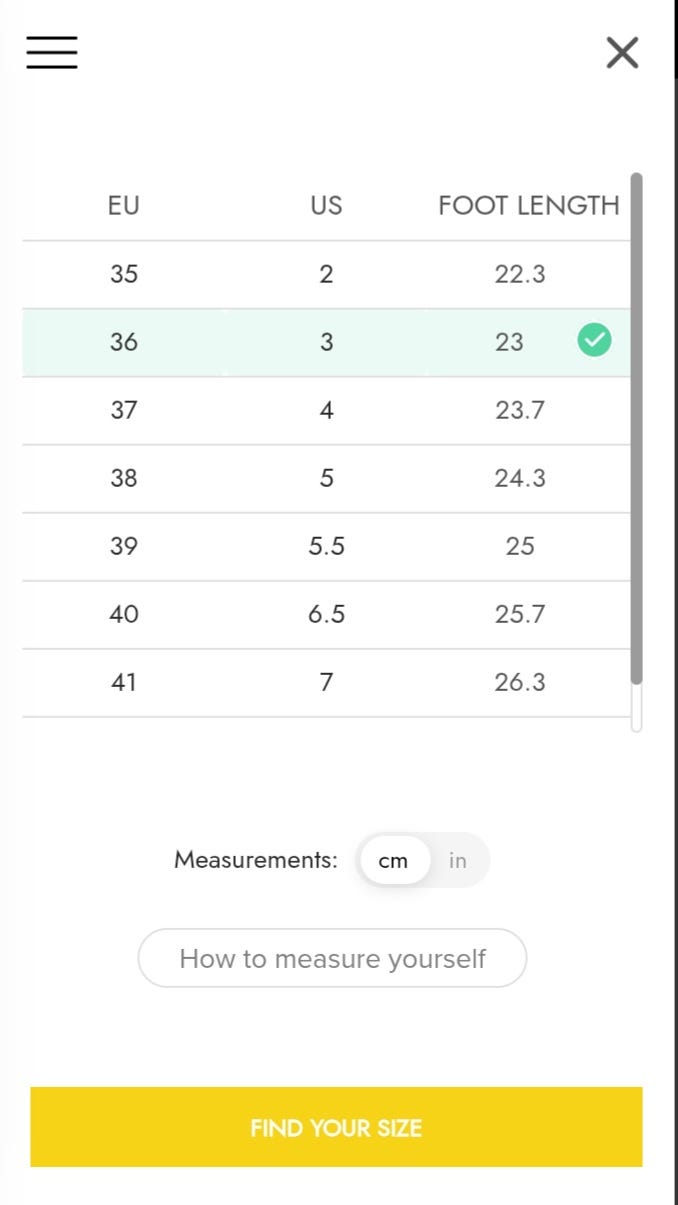678x1205 pixels.
Task: Open the hamburger menu
Action: click(x=52, y=52)
